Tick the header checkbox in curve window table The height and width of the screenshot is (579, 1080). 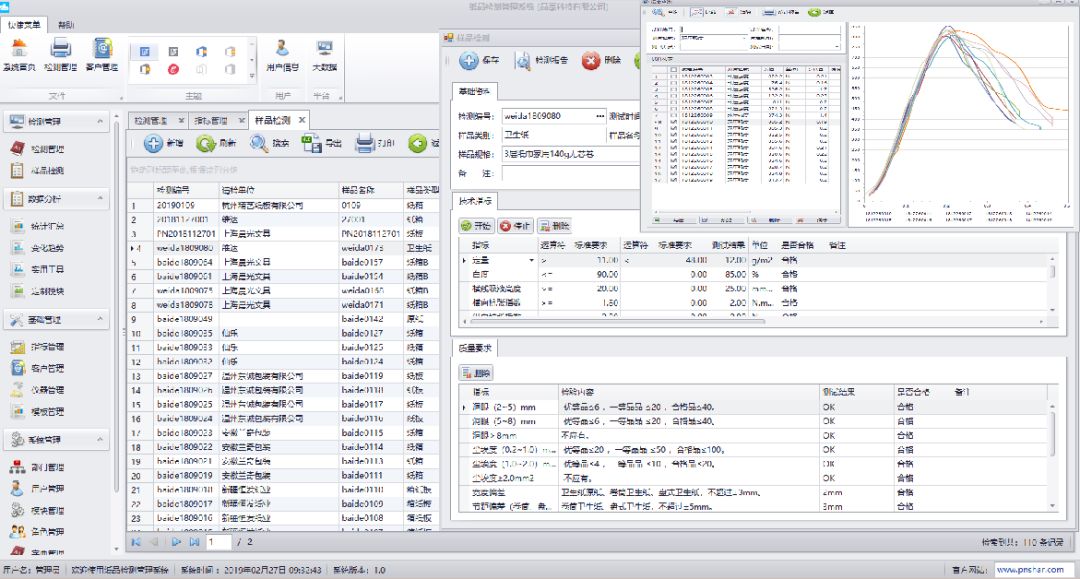coord(673,70)
